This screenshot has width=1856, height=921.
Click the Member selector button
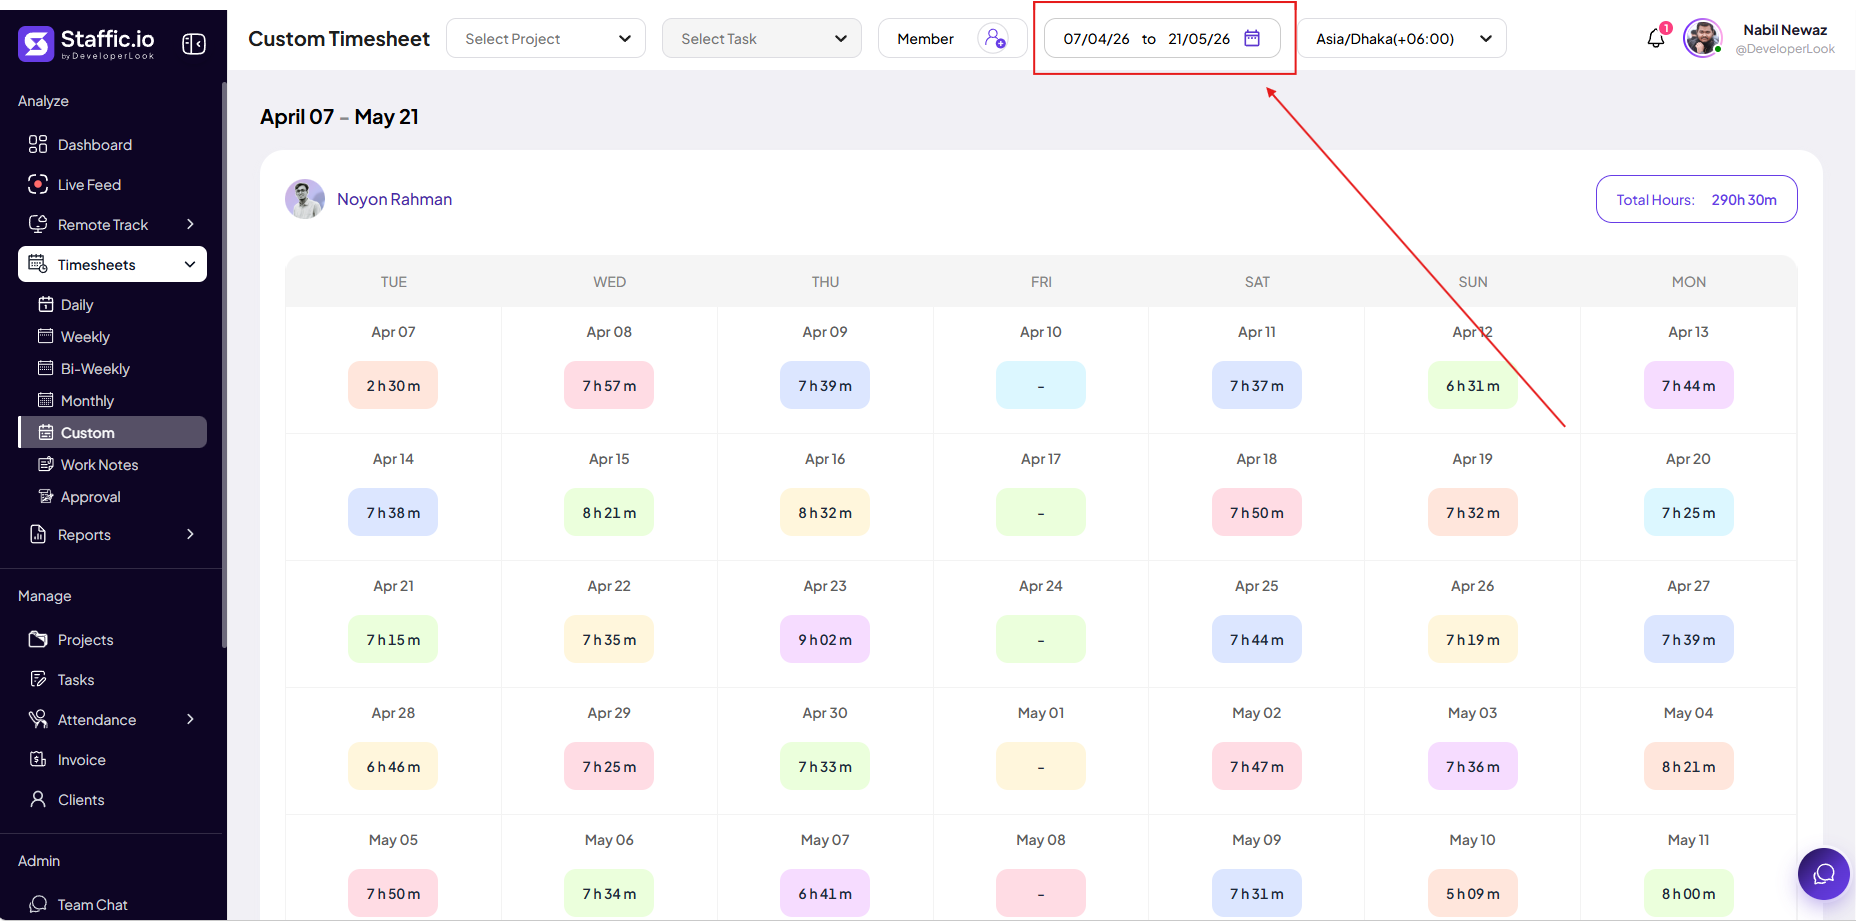(x=952, y=38)
